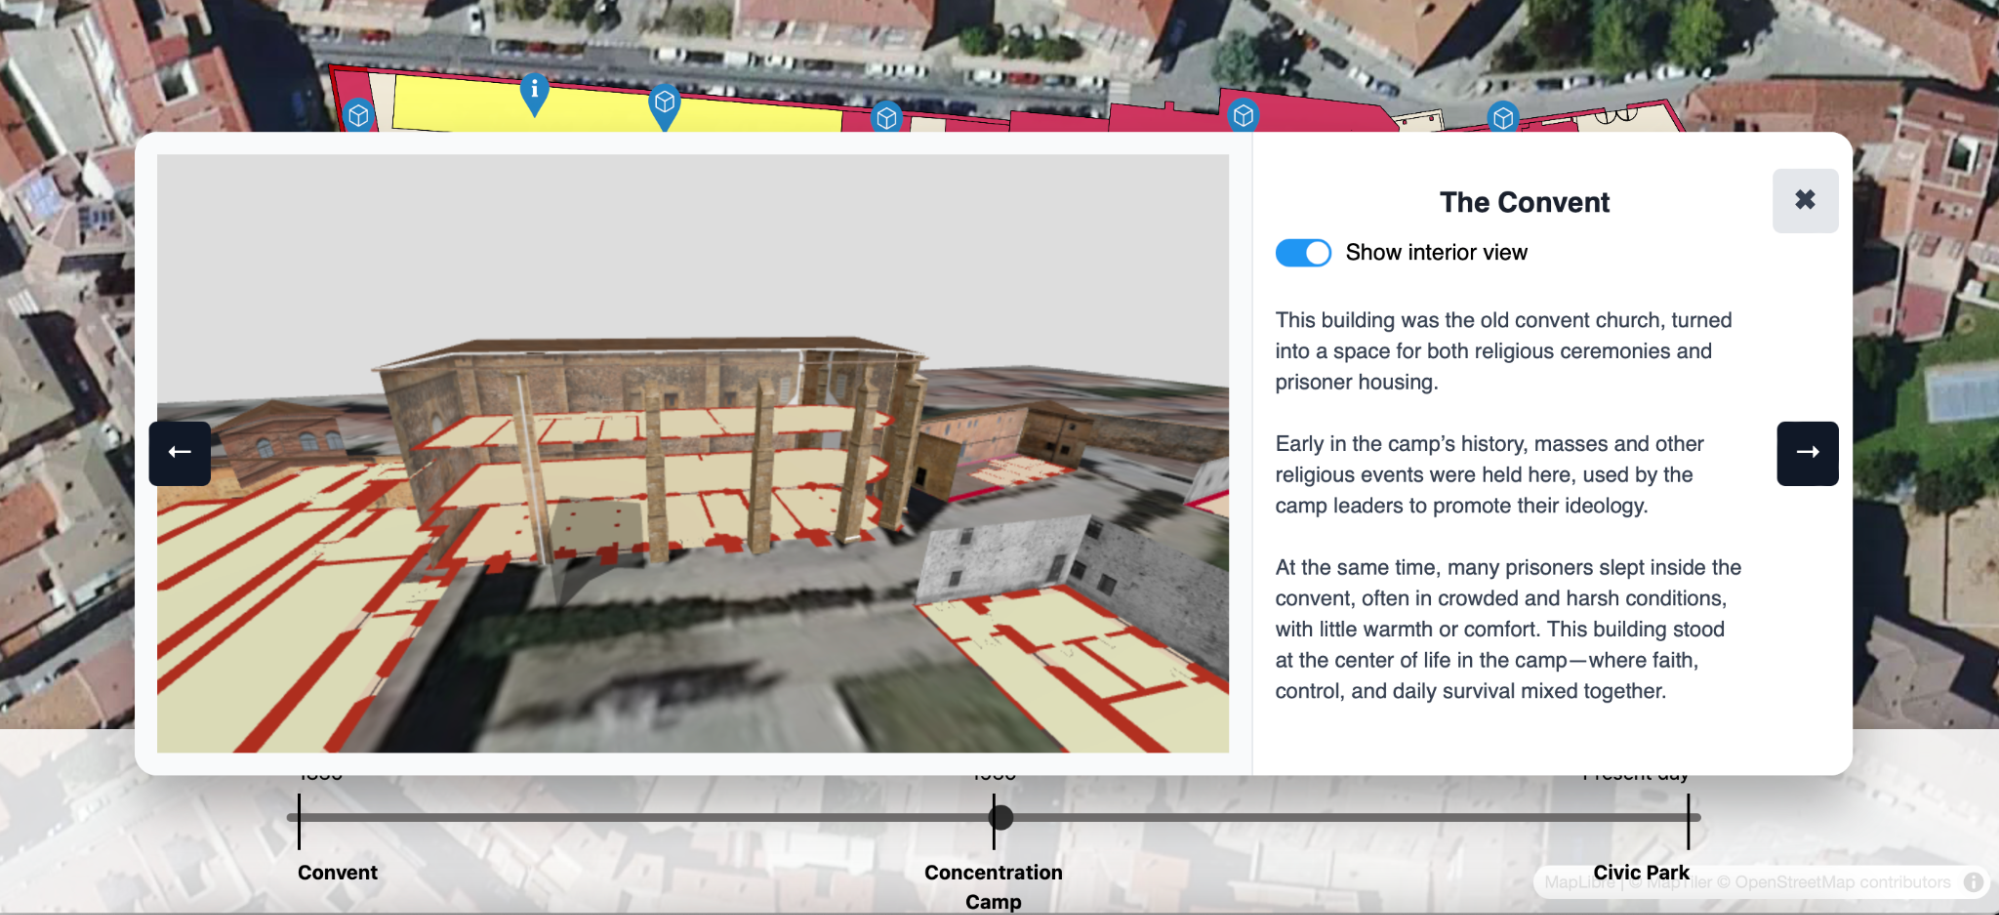The height and width of the screenshot is (915, 1999).
Task: Select the Convent period on the timeline
Action: tap(337, 872)
